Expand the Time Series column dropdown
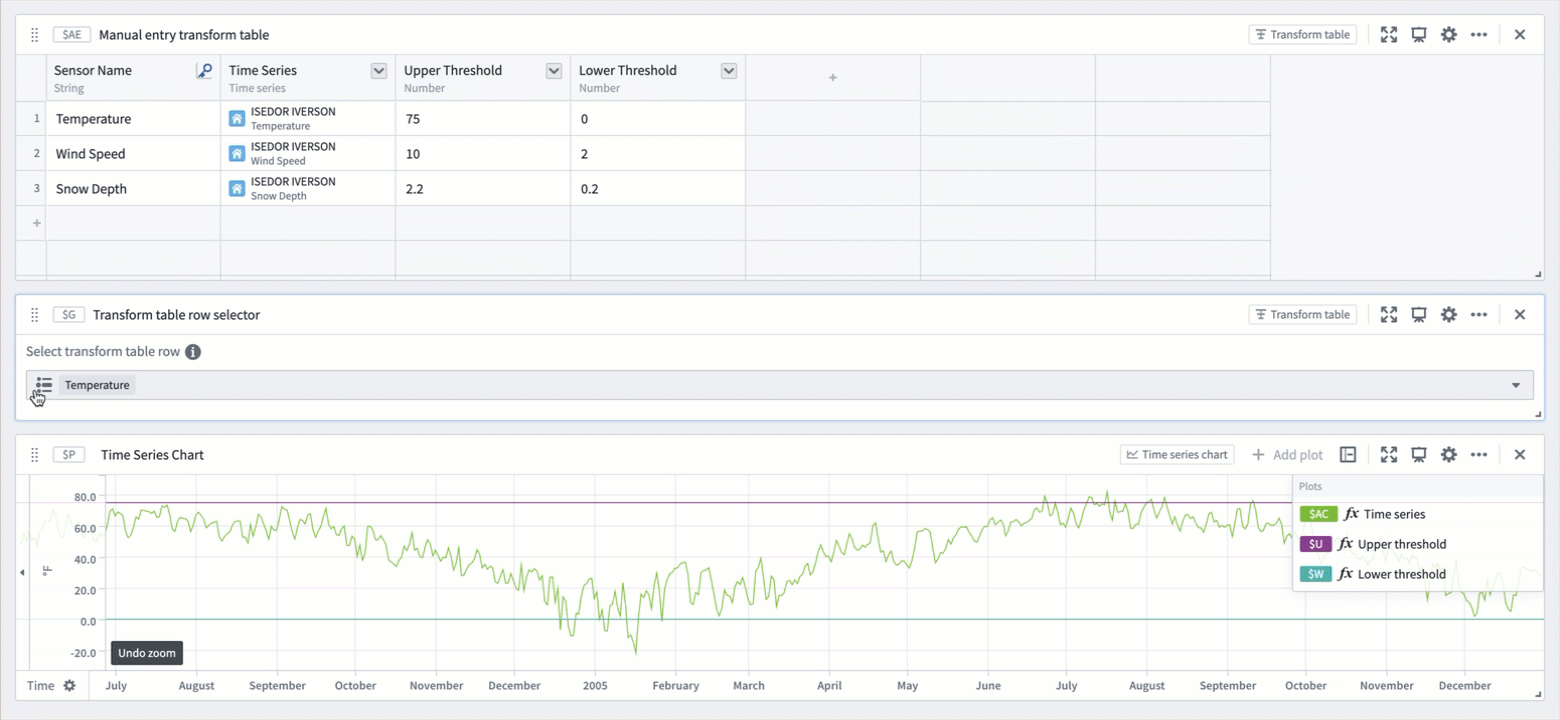The height and width of the screenshot is (720, 1560). (x=379, y=71)
